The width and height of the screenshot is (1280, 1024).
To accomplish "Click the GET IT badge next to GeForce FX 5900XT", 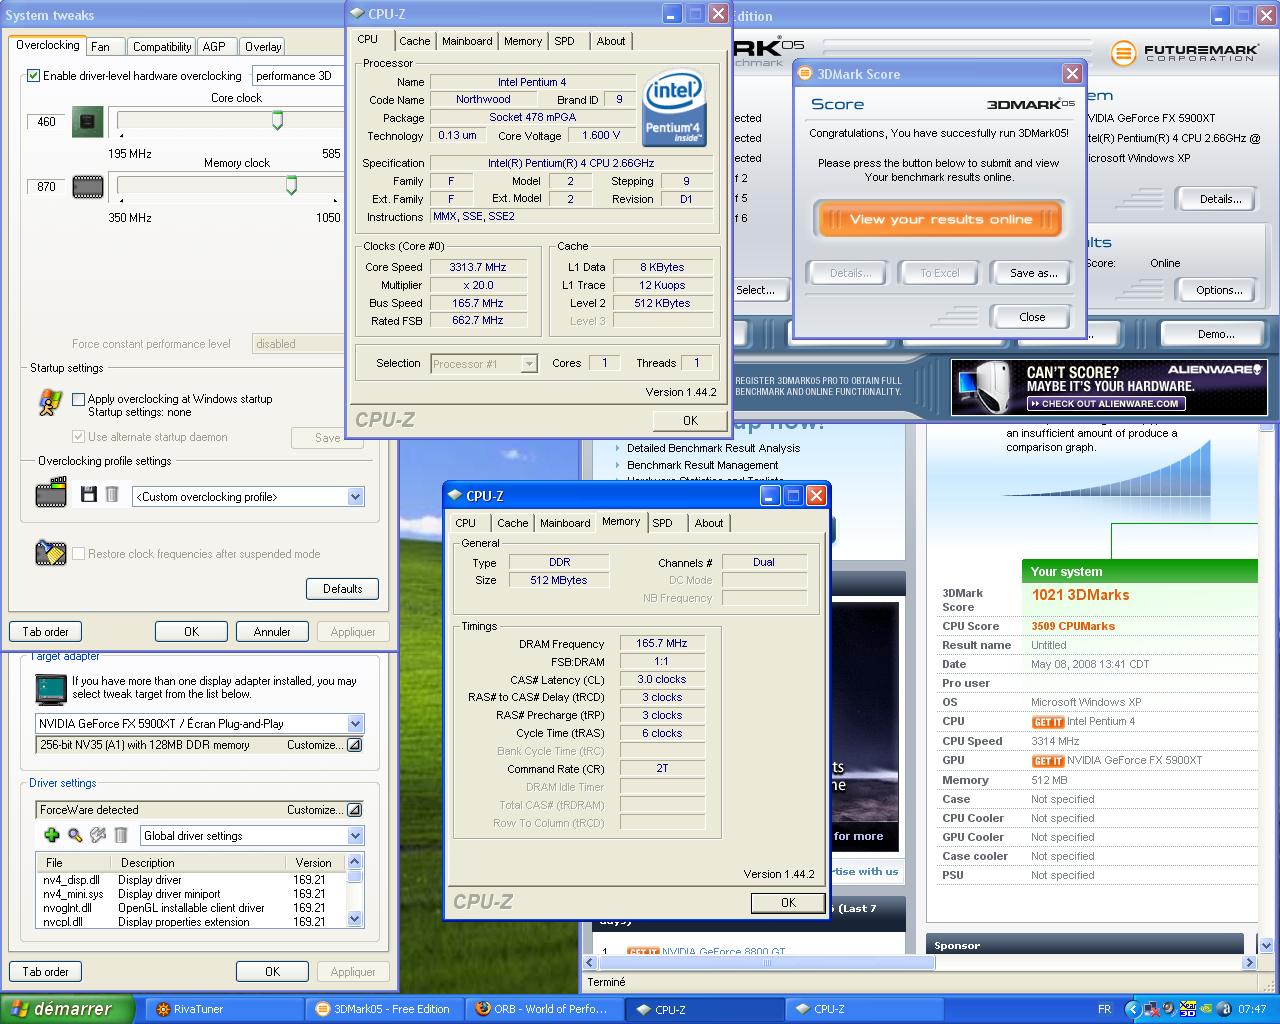I will [1047, 761].
